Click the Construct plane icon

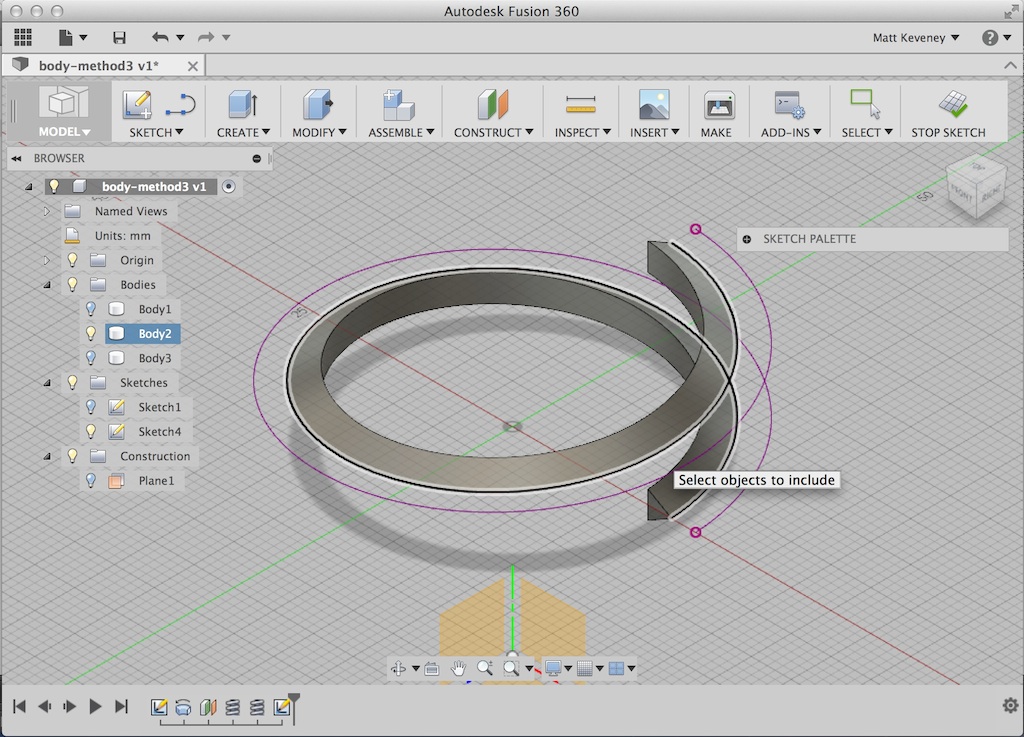[493, 105]
